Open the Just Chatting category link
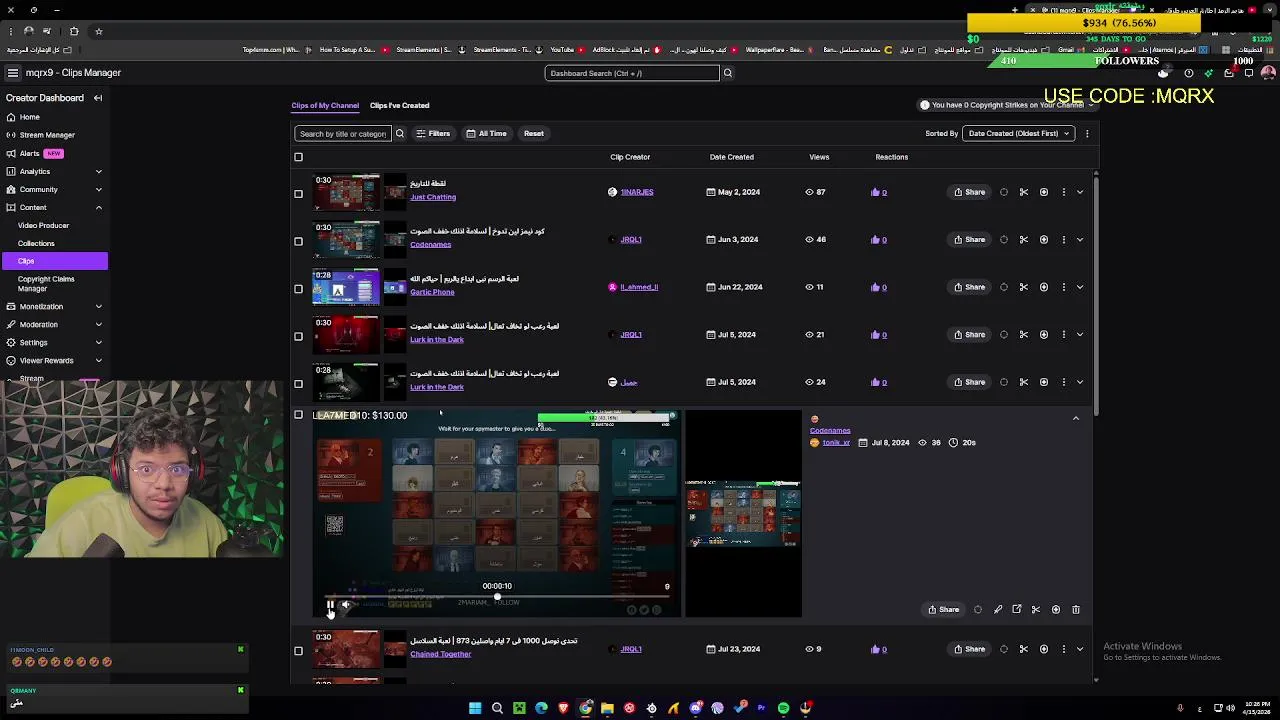This screenshot has height=720, width=1280. (432, 197)
